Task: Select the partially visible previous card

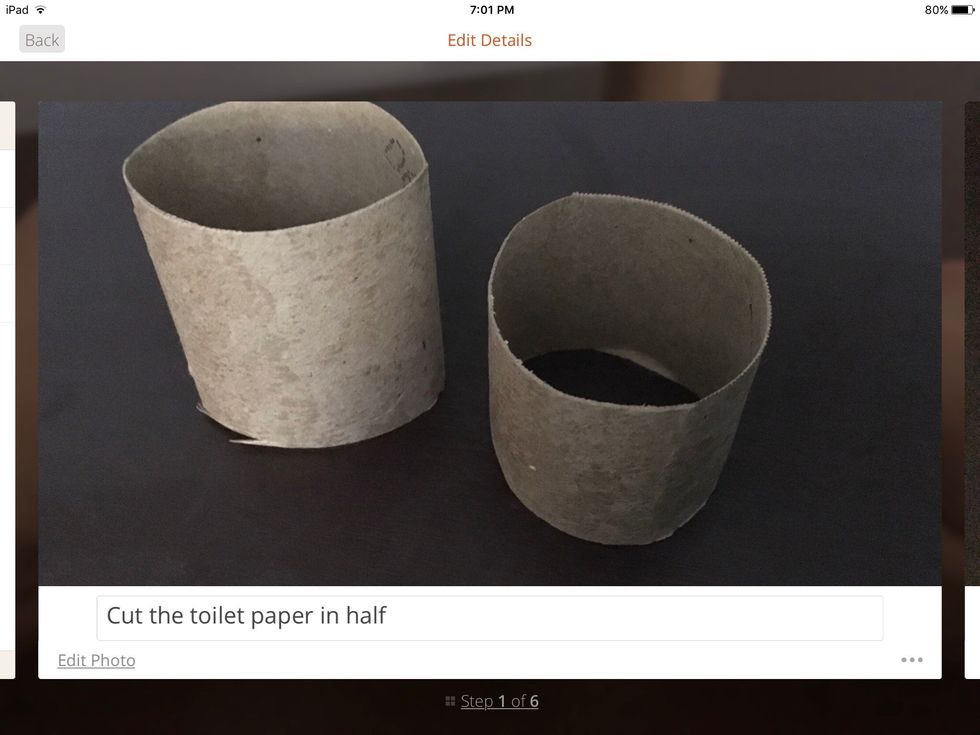Action: (x=8, y=390)
